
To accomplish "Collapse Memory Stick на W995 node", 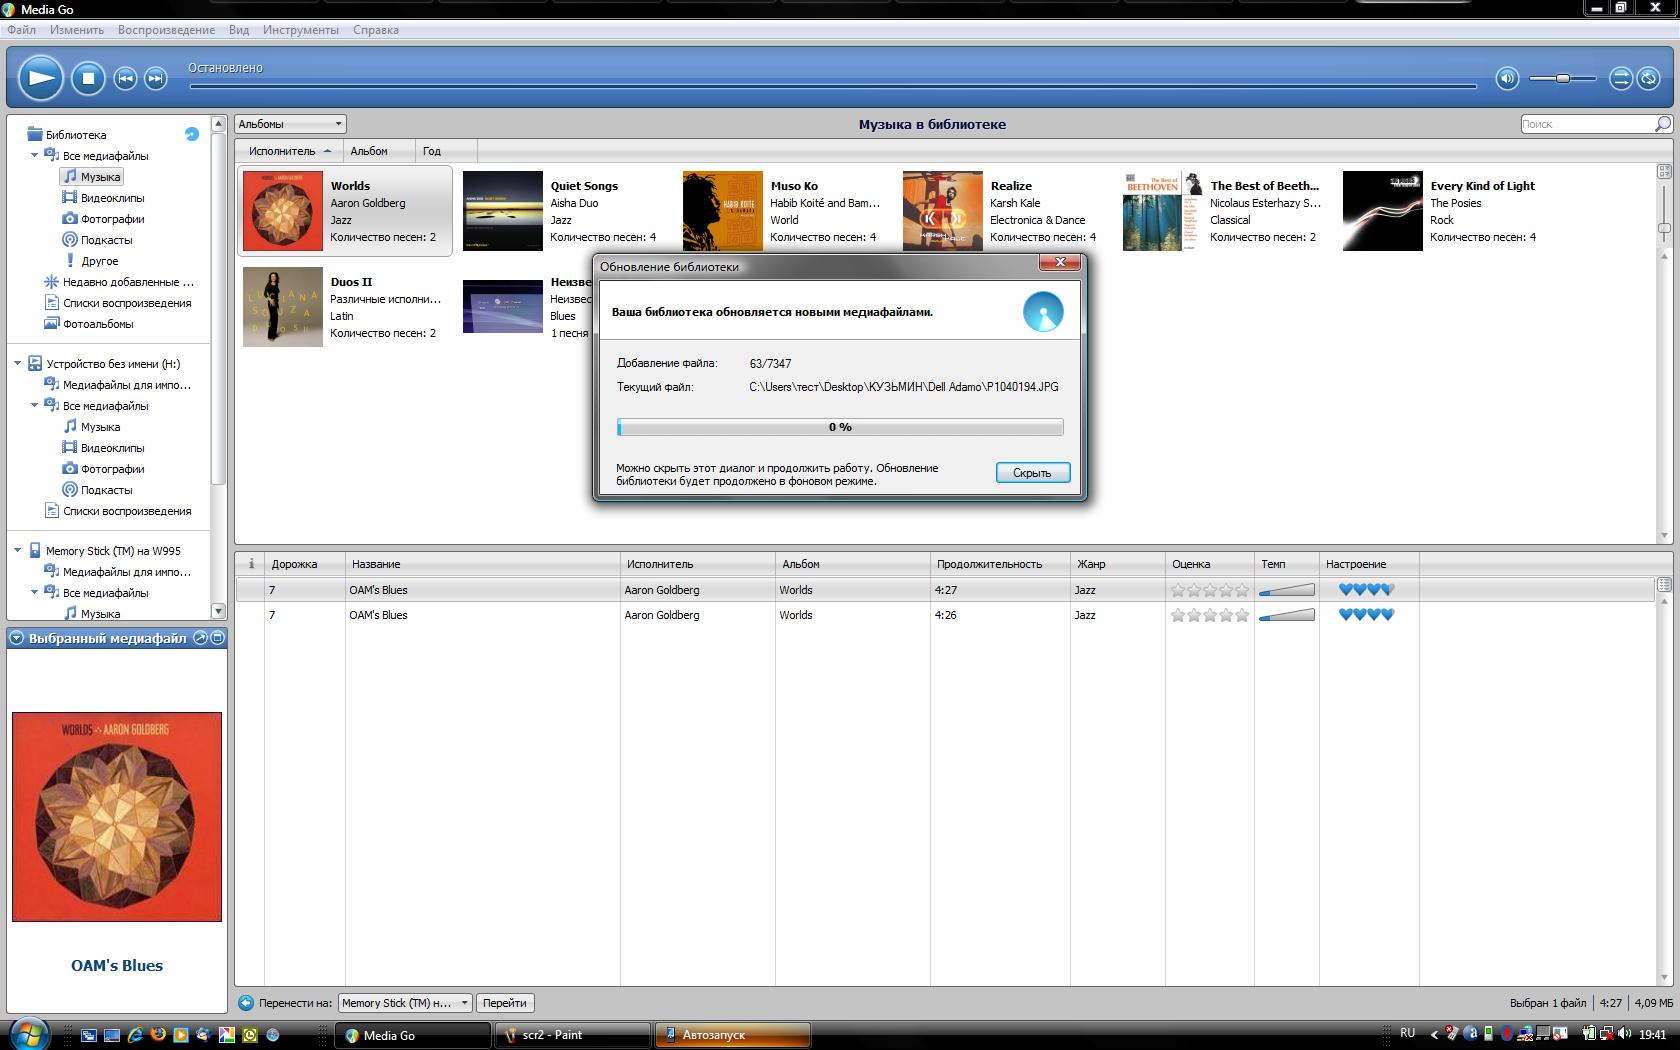I will (17, 551).
